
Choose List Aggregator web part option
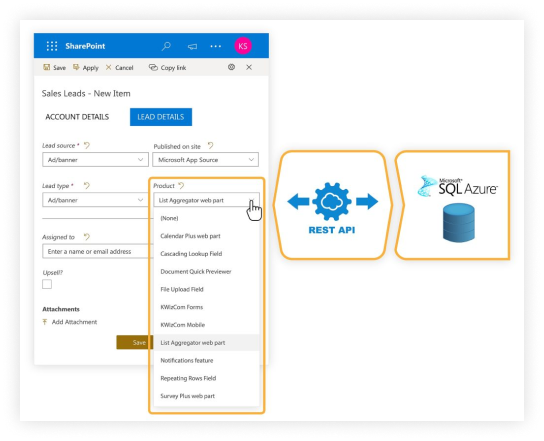pyautogui.click(x=206, y=342)
